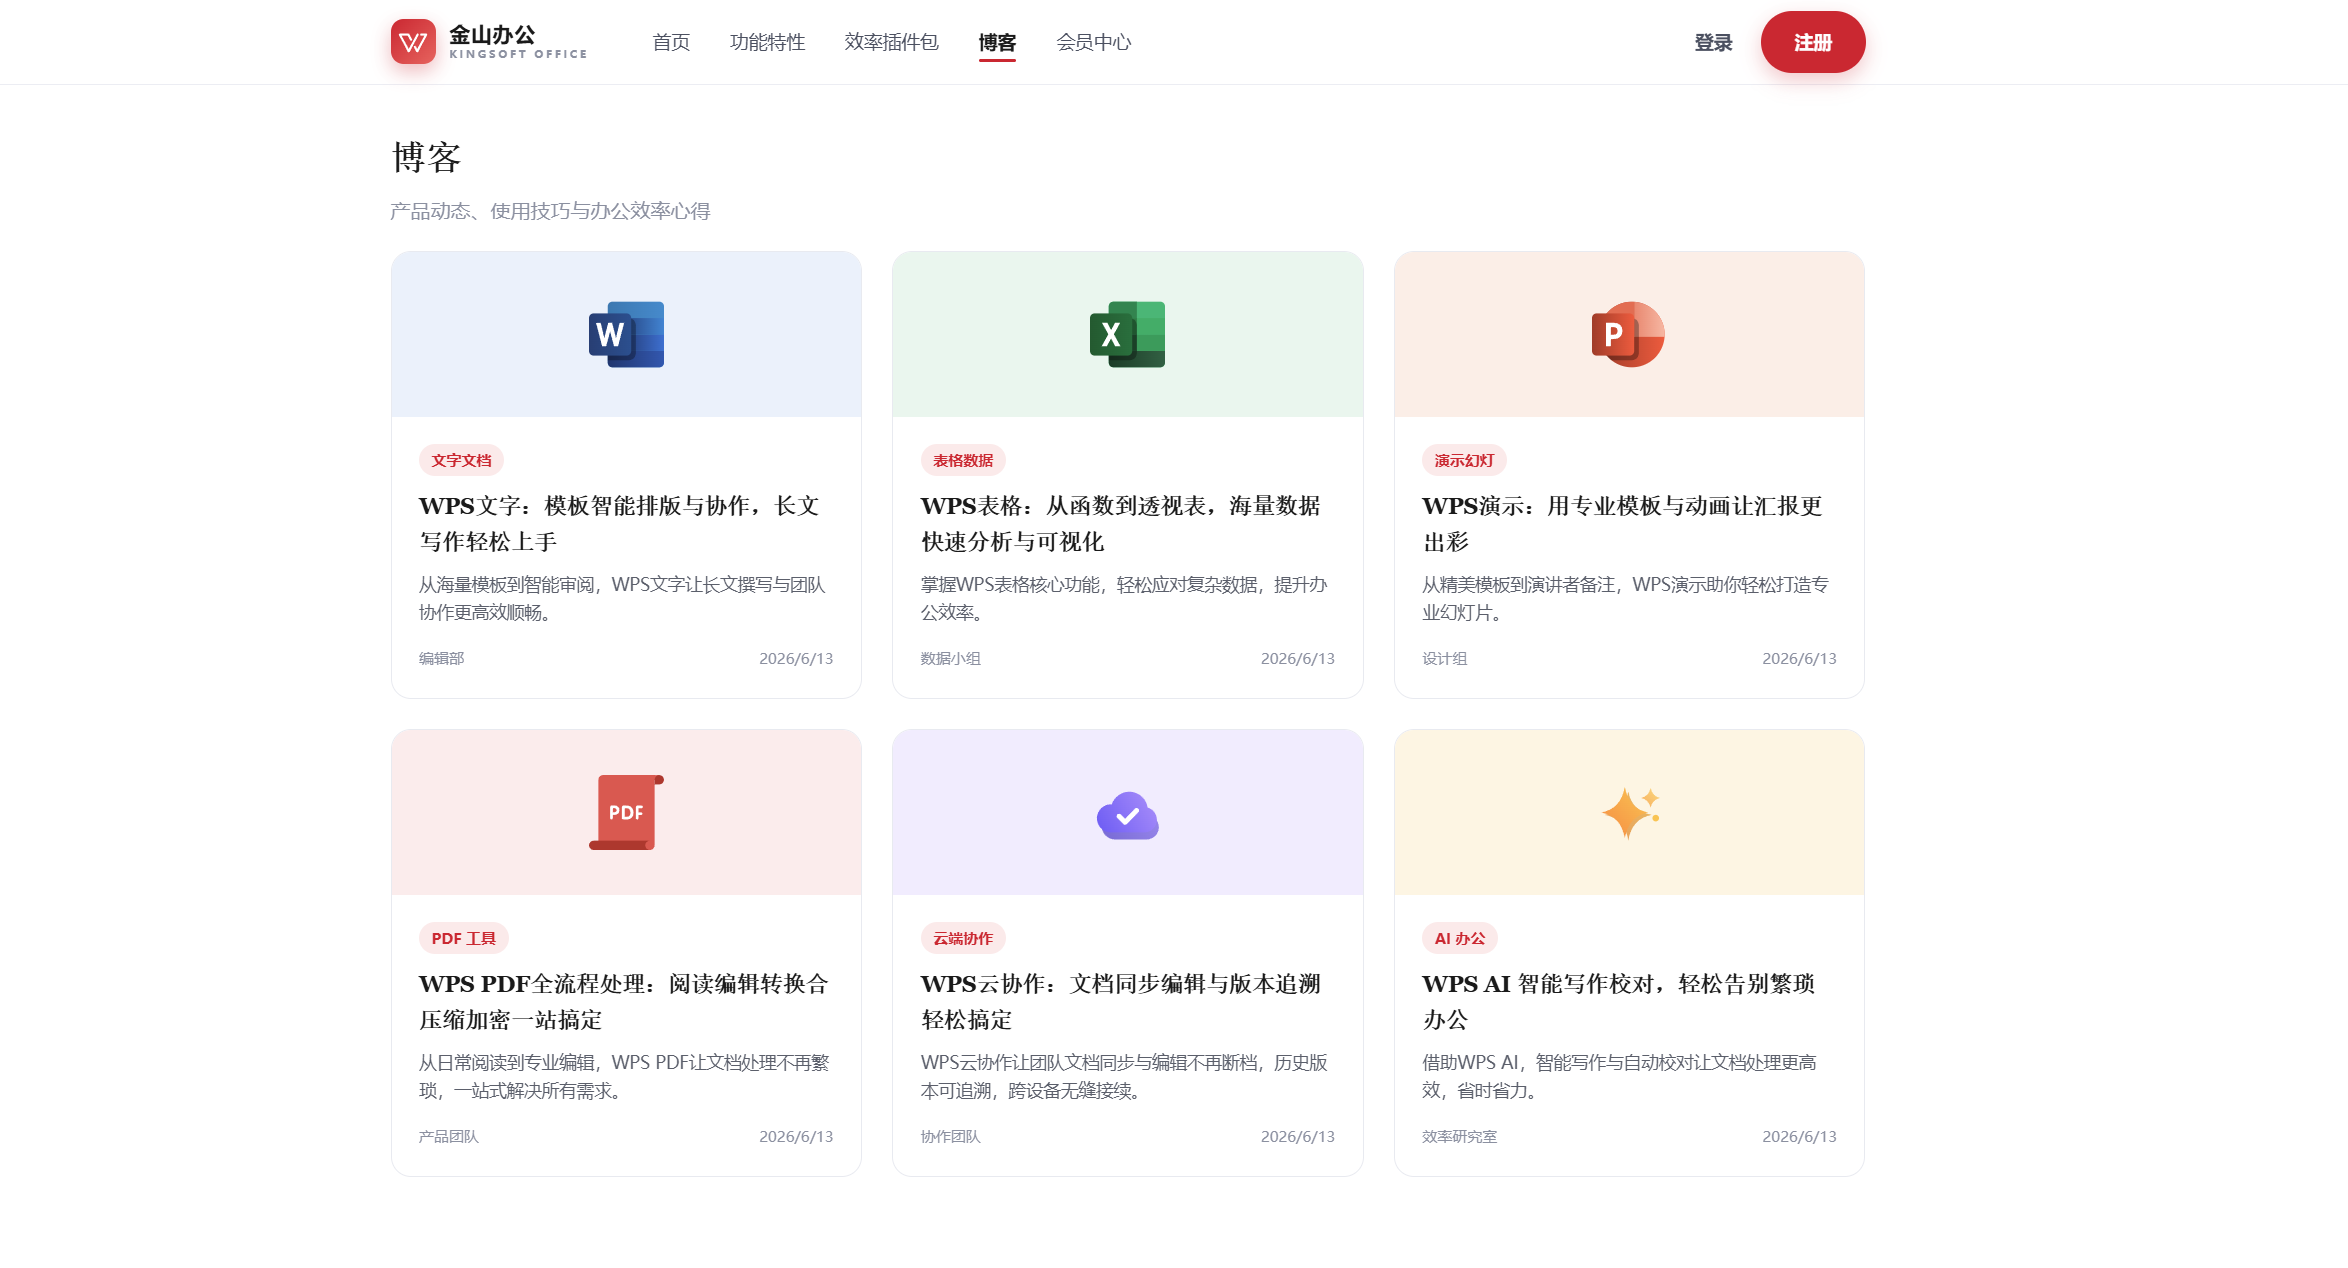Click the 演示幻灯 category tag
The image size is (2348, 1268).
pyautogui.click(x=1464, y=460)
